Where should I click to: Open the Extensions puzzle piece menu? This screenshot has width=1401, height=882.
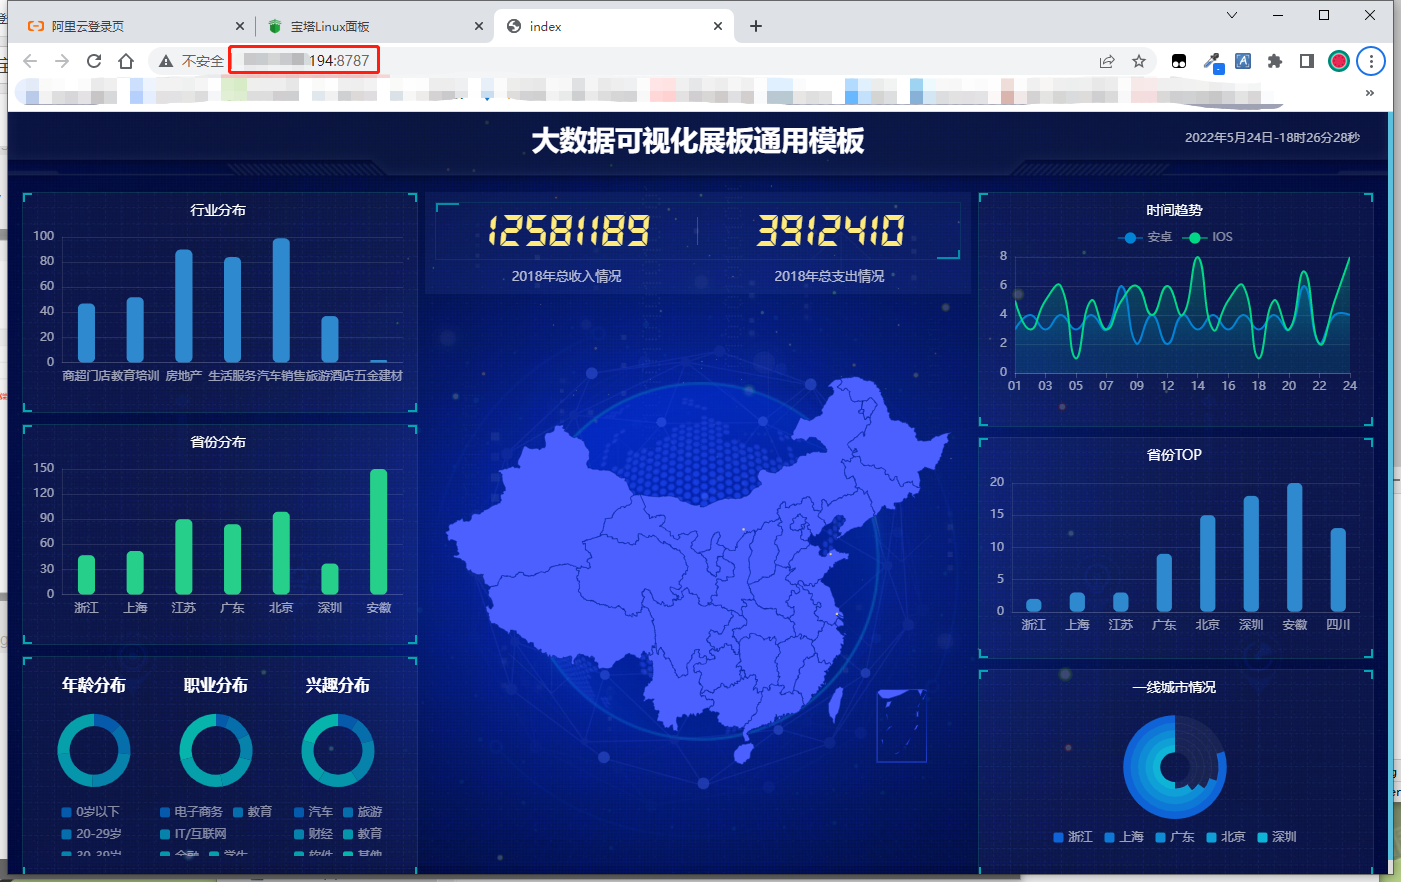1275,61
